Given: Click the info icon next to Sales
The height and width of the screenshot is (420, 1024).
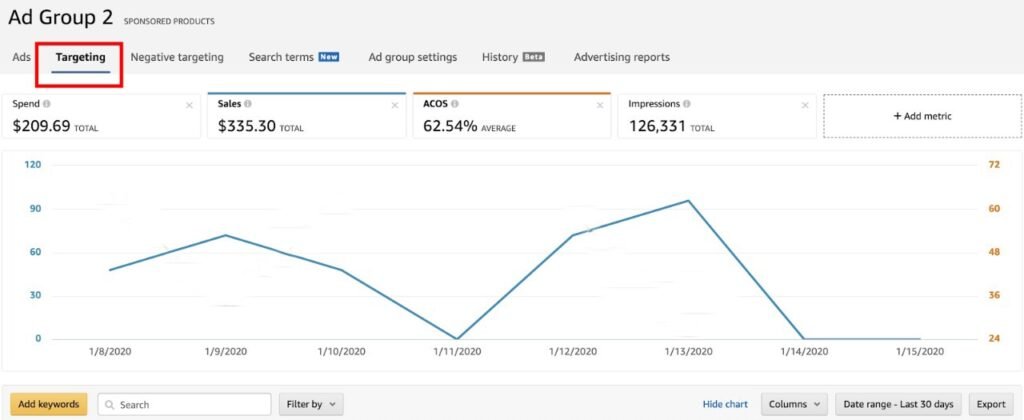Looking at the screenshot, I should (248, 104).
